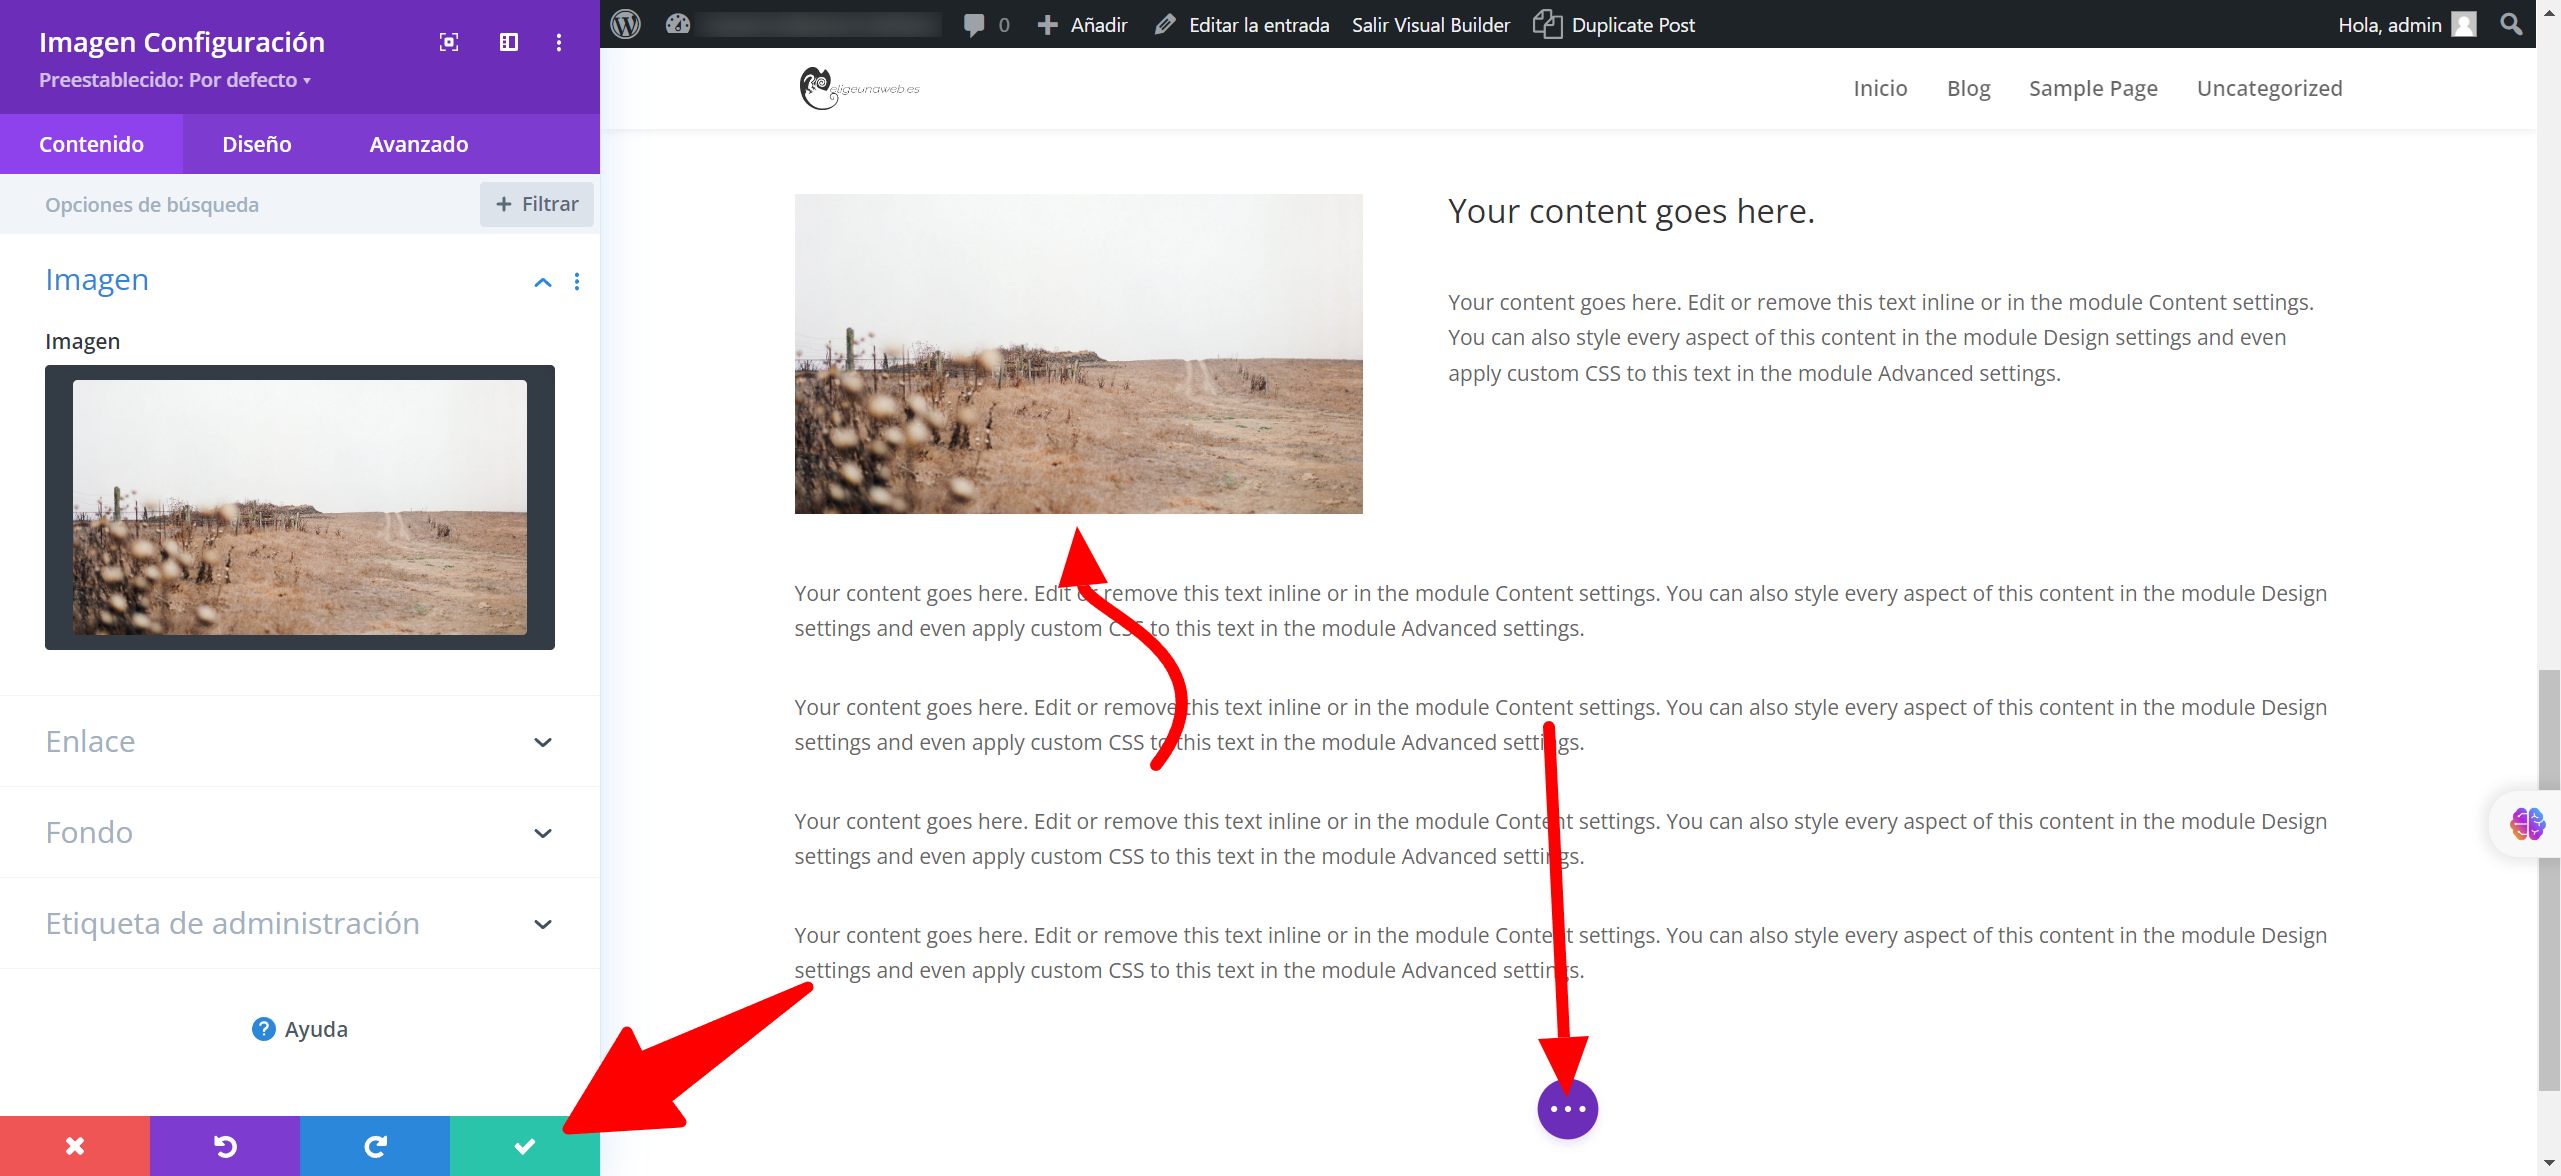Click the Divi AI brain icon
This screenshot has height=1176, width=2561.
pos(2527,824)
